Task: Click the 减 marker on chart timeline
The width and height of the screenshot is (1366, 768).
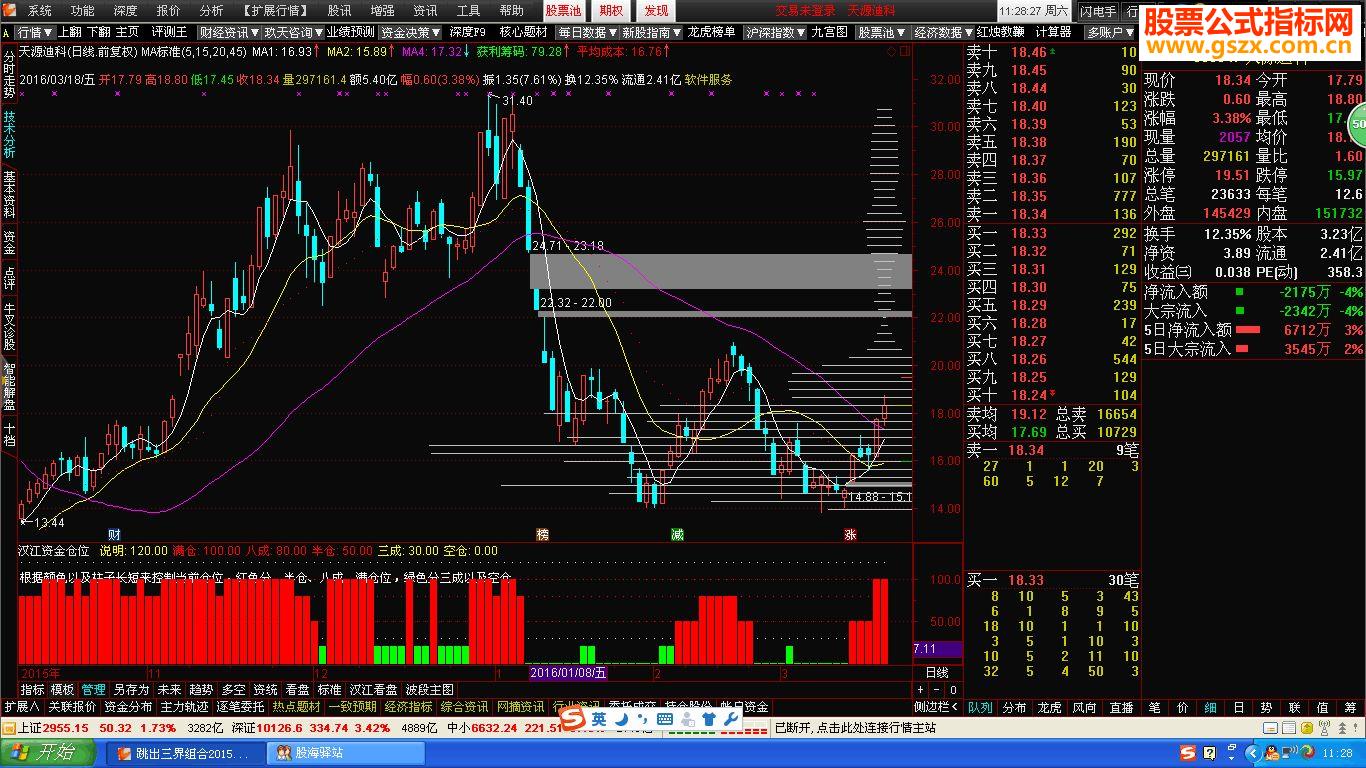Action: 678,534
